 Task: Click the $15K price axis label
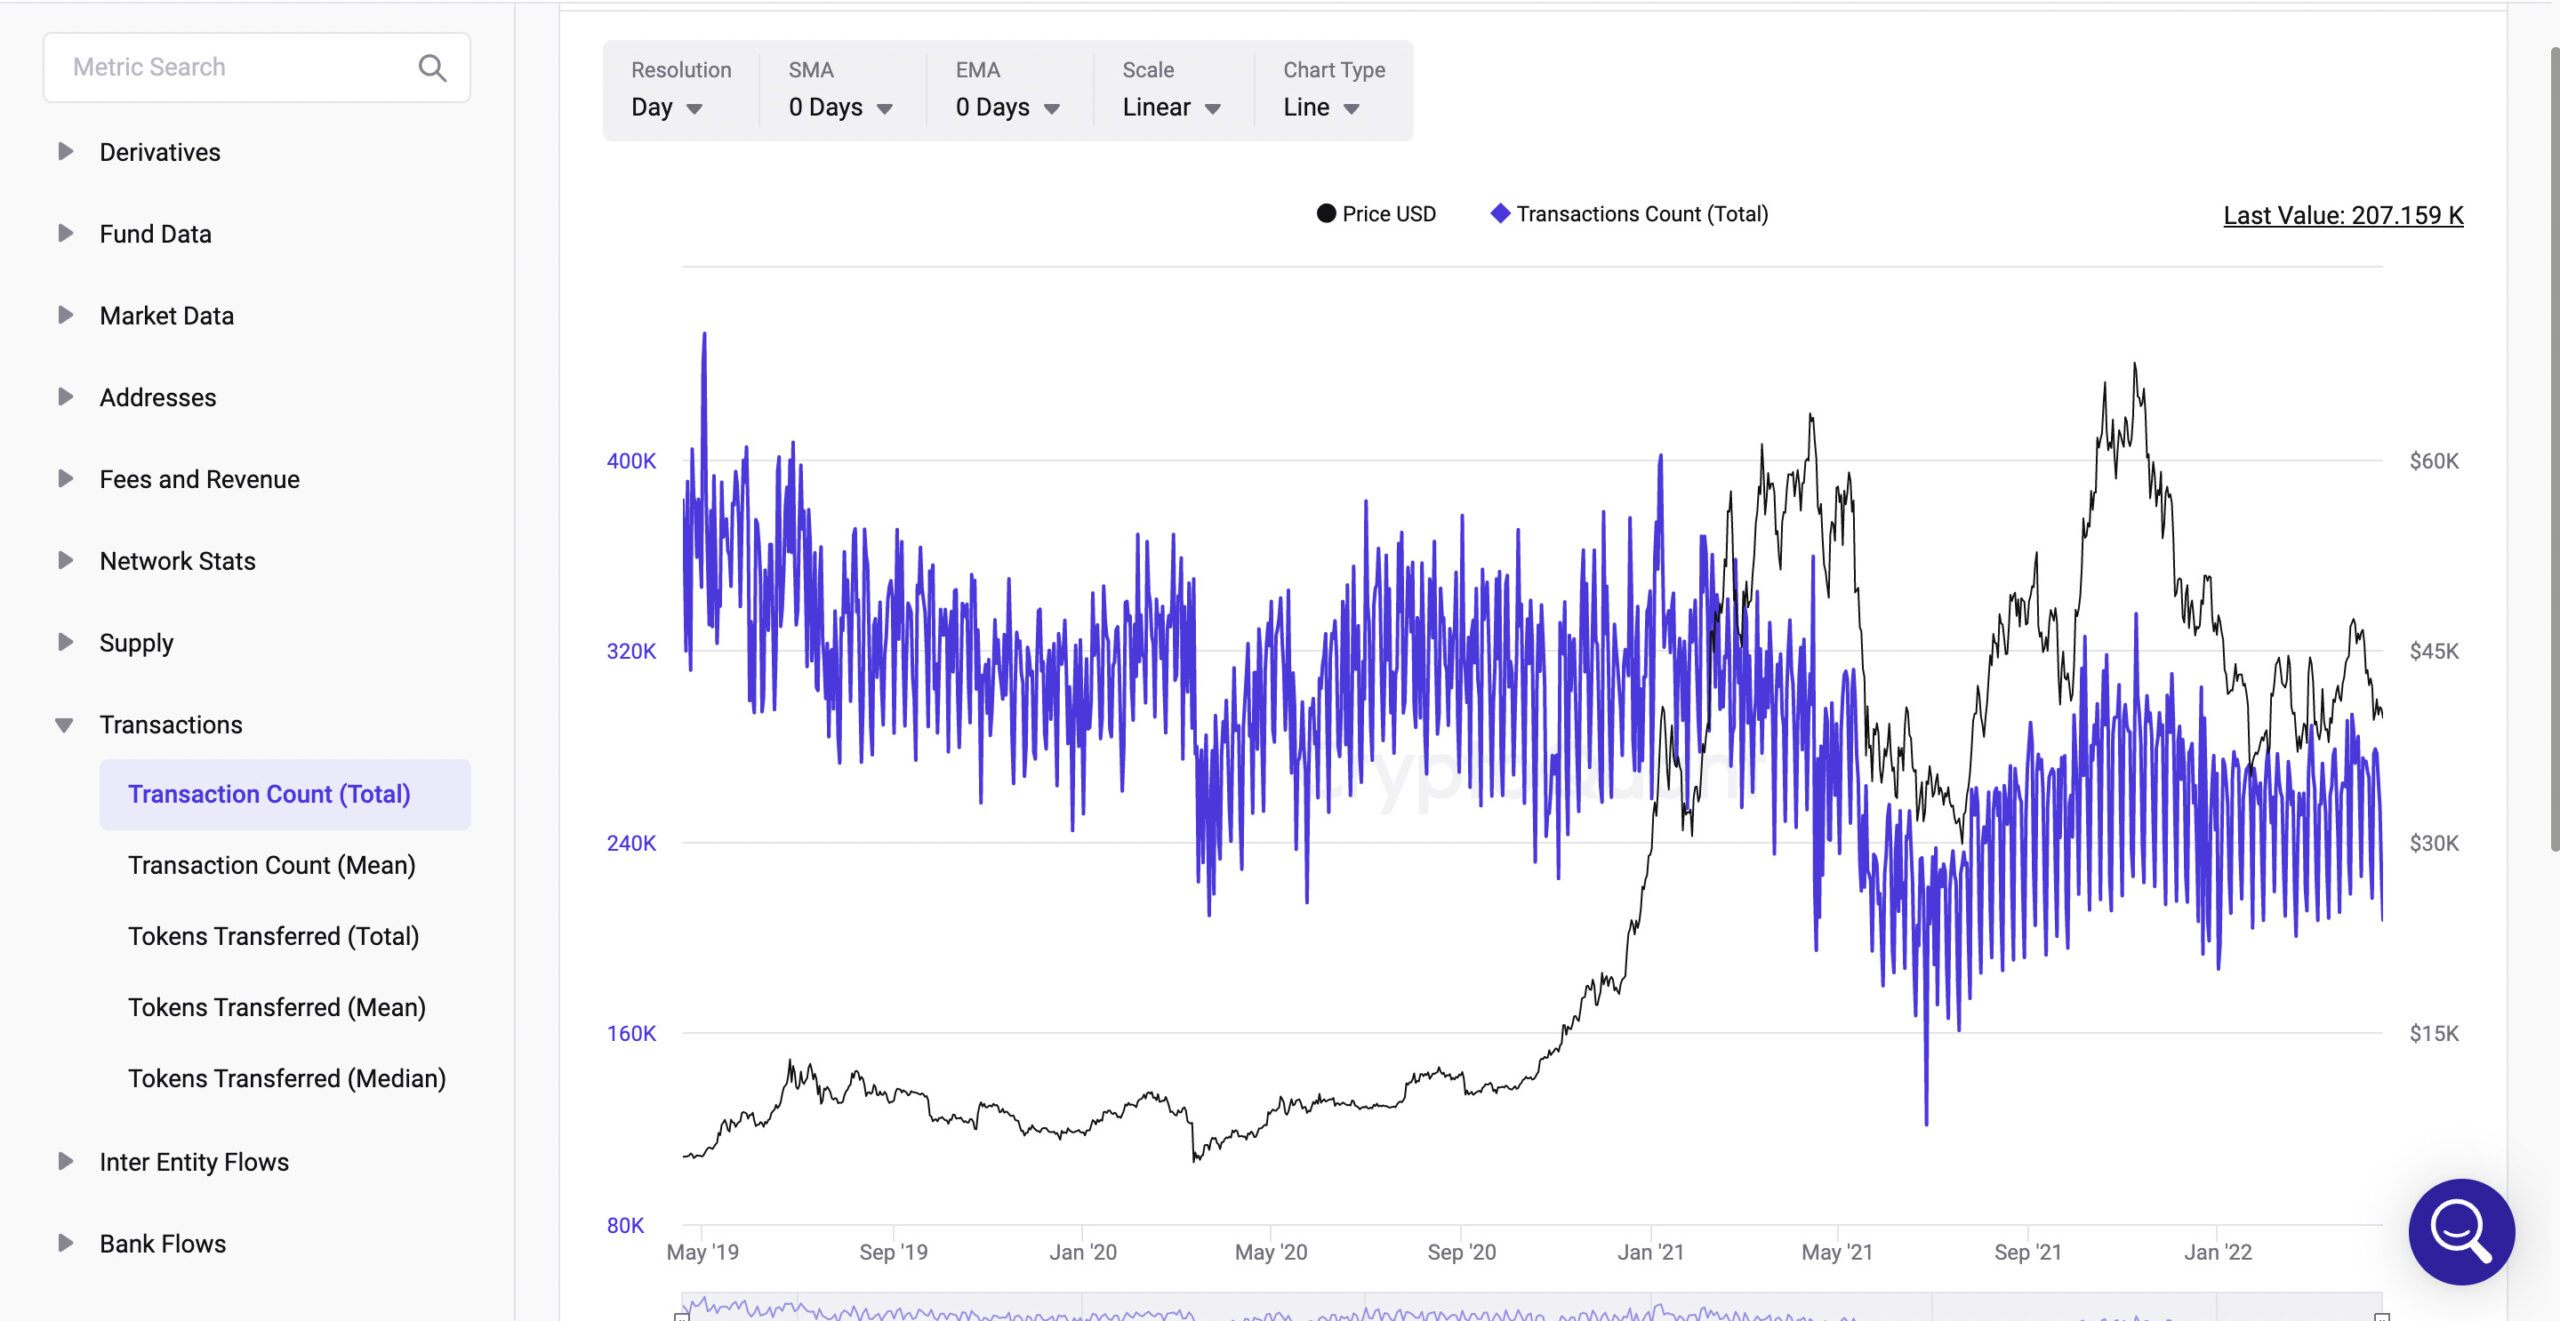pyautogui.click(x=2434, y=1033)
